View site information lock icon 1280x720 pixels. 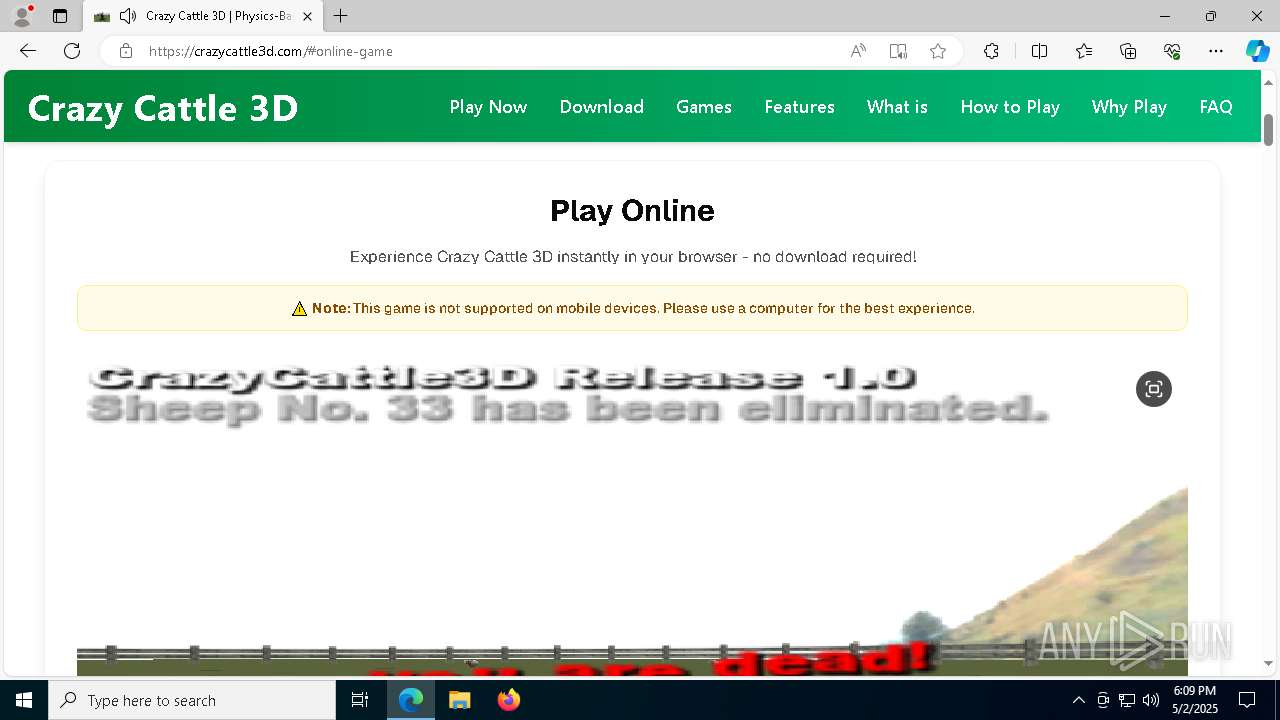pos(126,51)
